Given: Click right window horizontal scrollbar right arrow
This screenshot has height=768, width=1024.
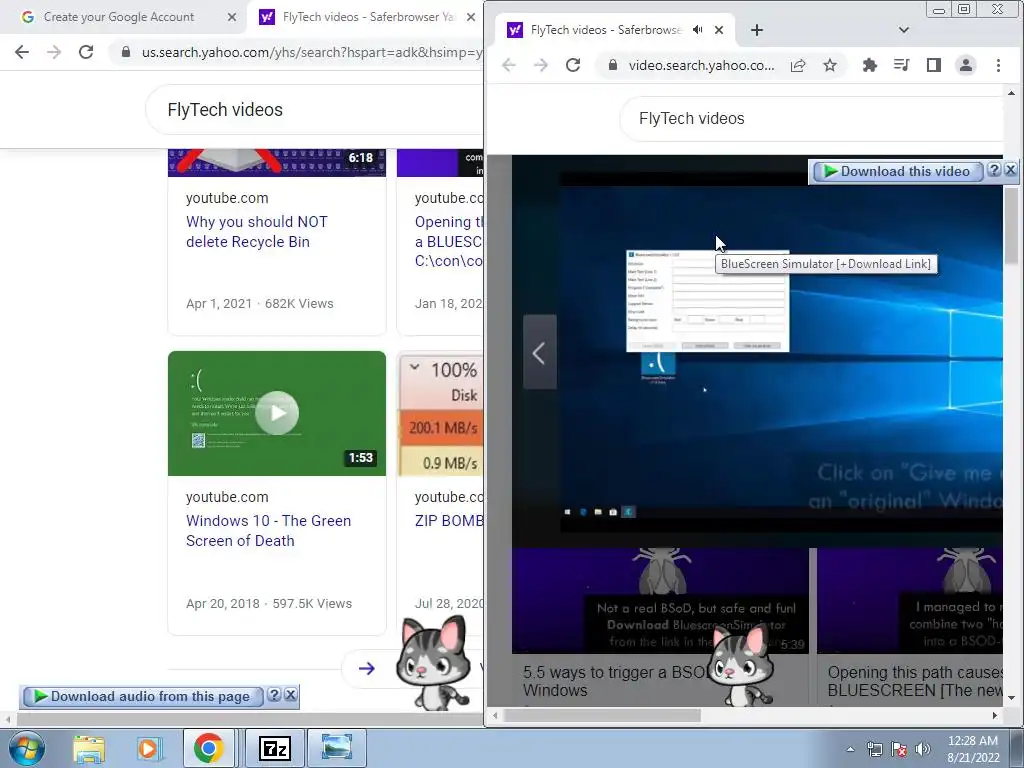Looking at the screenshot, I should [995, 716].
